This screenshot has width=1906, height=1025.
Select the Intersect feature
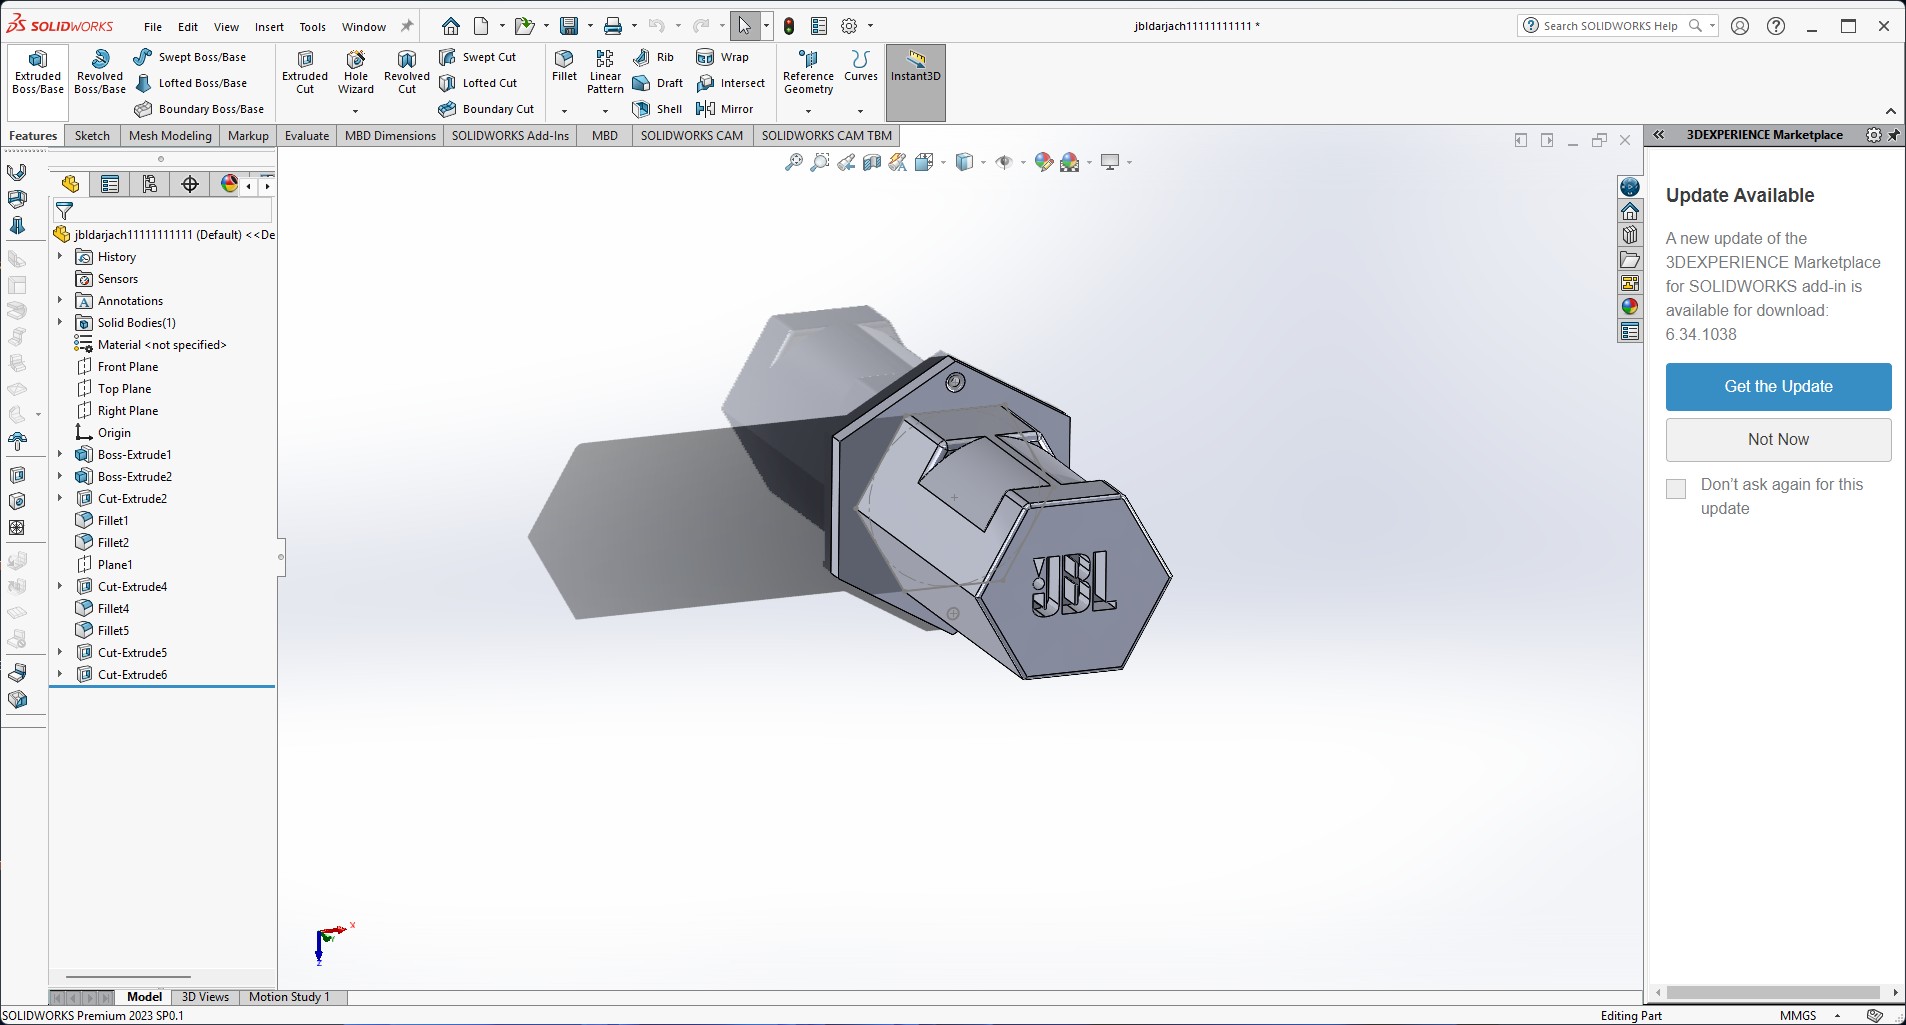[730, 83]
